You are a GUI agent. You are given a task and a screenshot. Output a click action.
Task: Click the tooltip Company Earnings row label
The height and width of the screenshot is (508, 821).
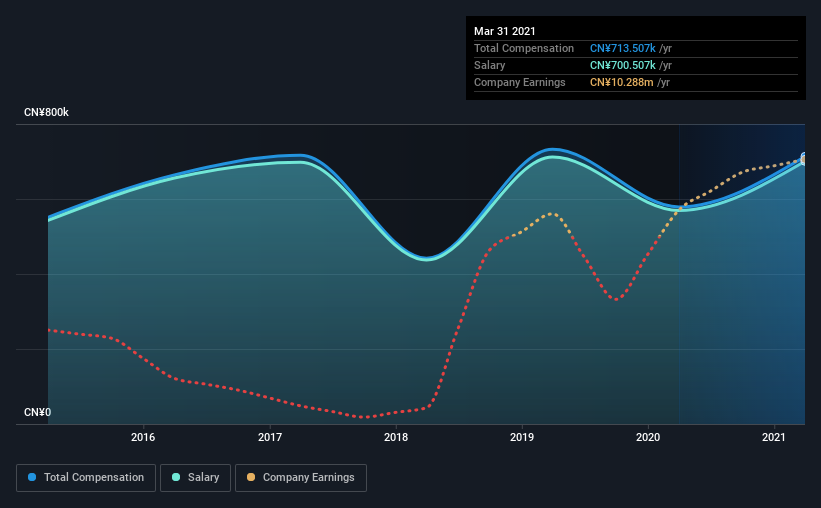click(x=519, y=82)
